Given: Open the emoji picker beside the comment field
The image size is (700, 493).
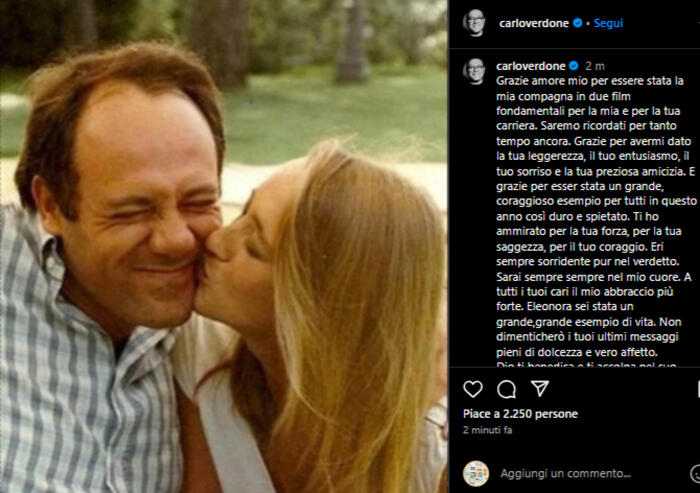Looking at the screenshot, I should click(696, 473).
